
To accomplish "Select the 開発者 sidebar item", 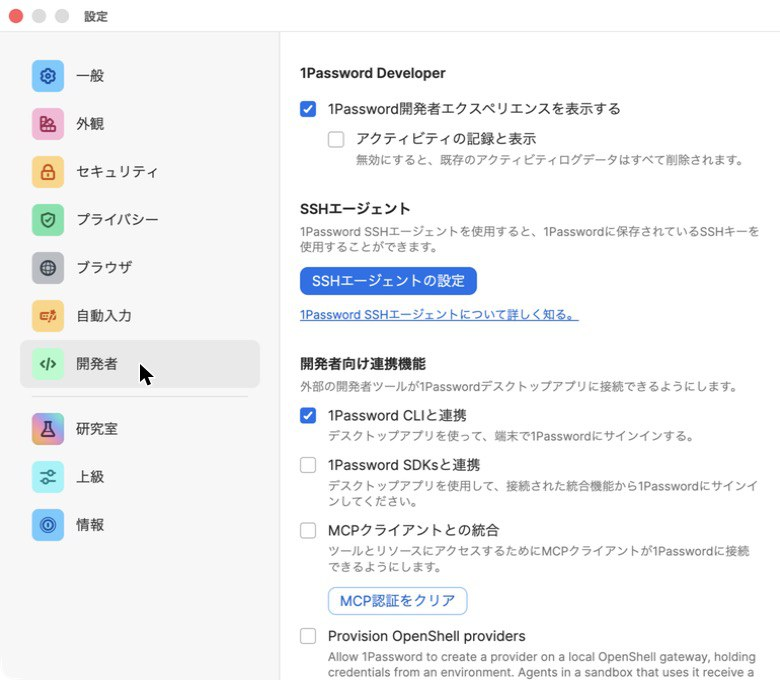I will click(140, 364).
